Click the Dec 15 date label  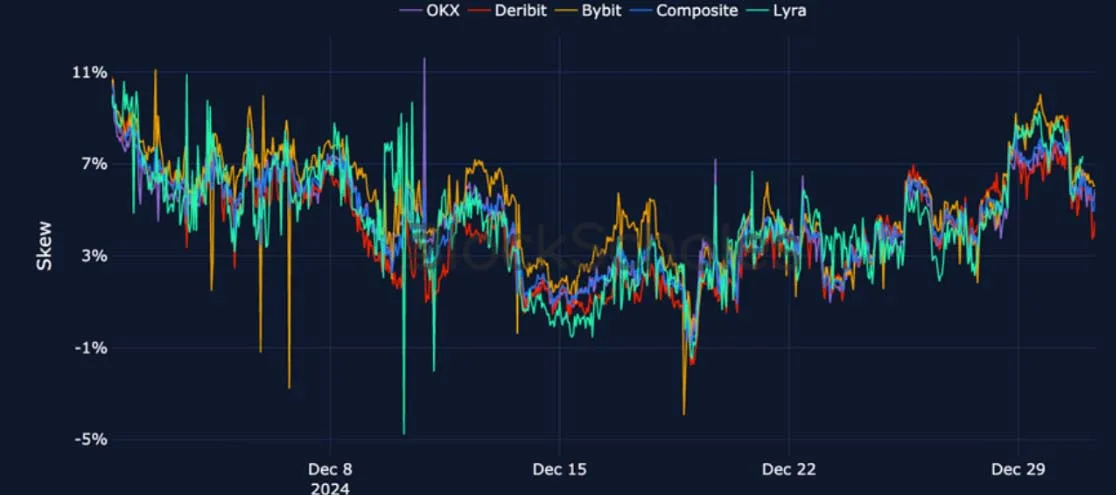(559, 469)
